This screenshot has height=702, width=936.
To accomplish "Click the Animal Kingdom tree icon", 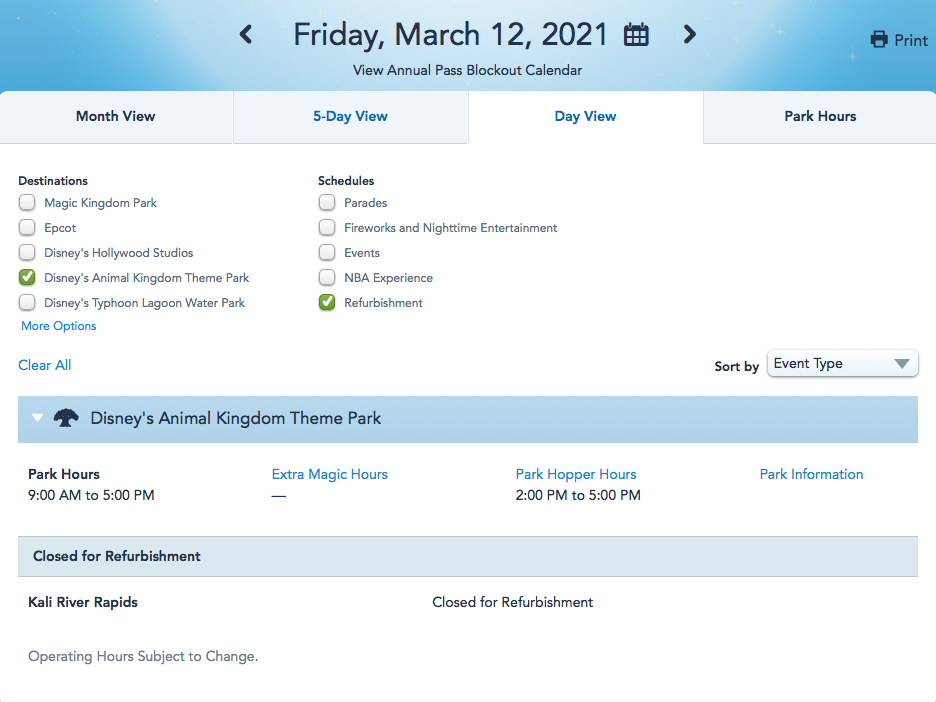I will click(66, 418).
